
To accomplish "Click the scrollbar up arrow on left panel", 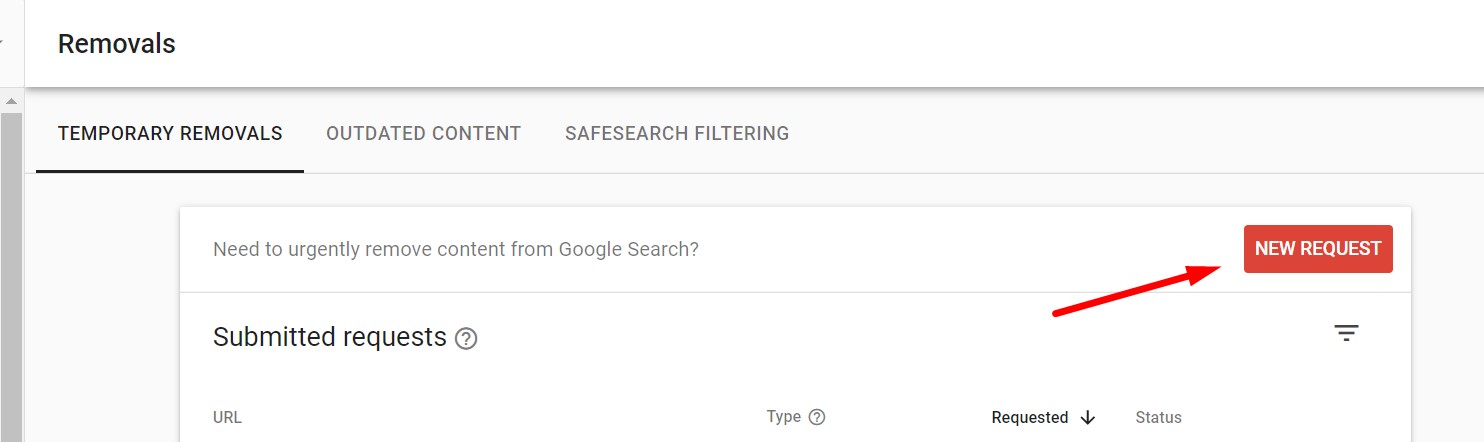I will coord(11,101).
